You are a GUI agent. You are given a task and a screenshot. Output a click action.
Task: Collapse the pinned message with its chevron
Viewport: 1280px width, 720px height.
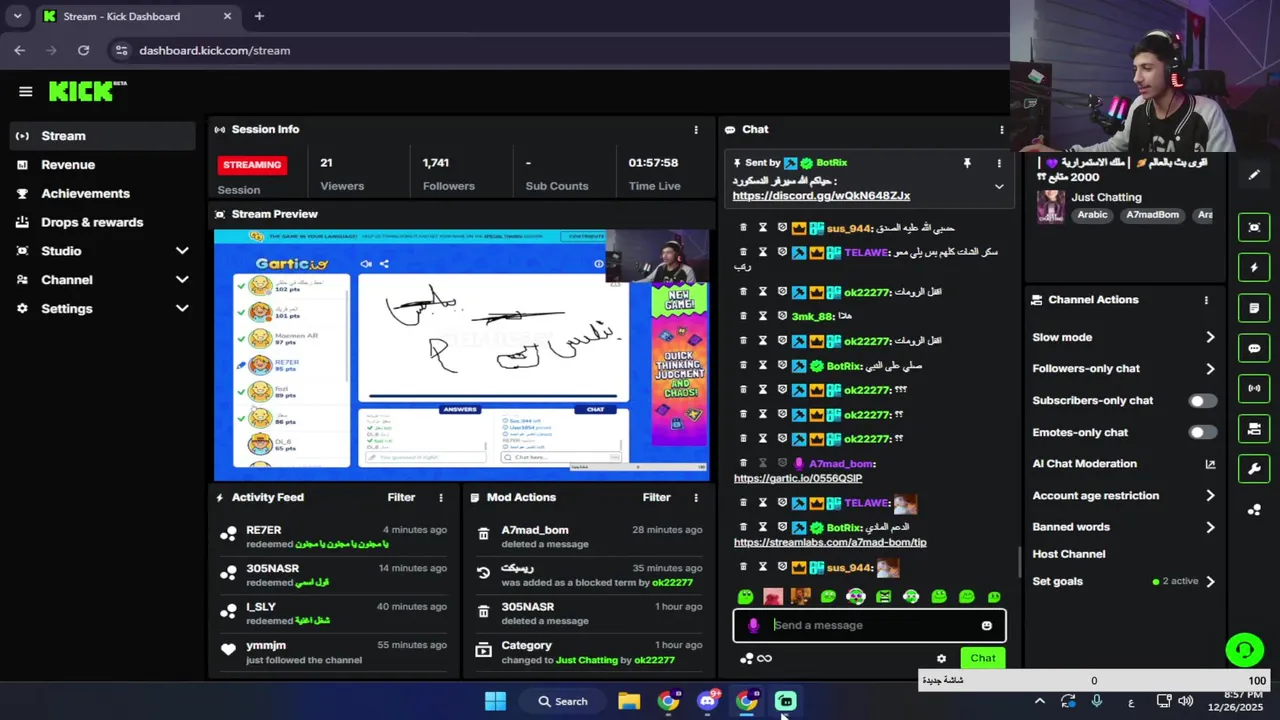coord(998,187)
